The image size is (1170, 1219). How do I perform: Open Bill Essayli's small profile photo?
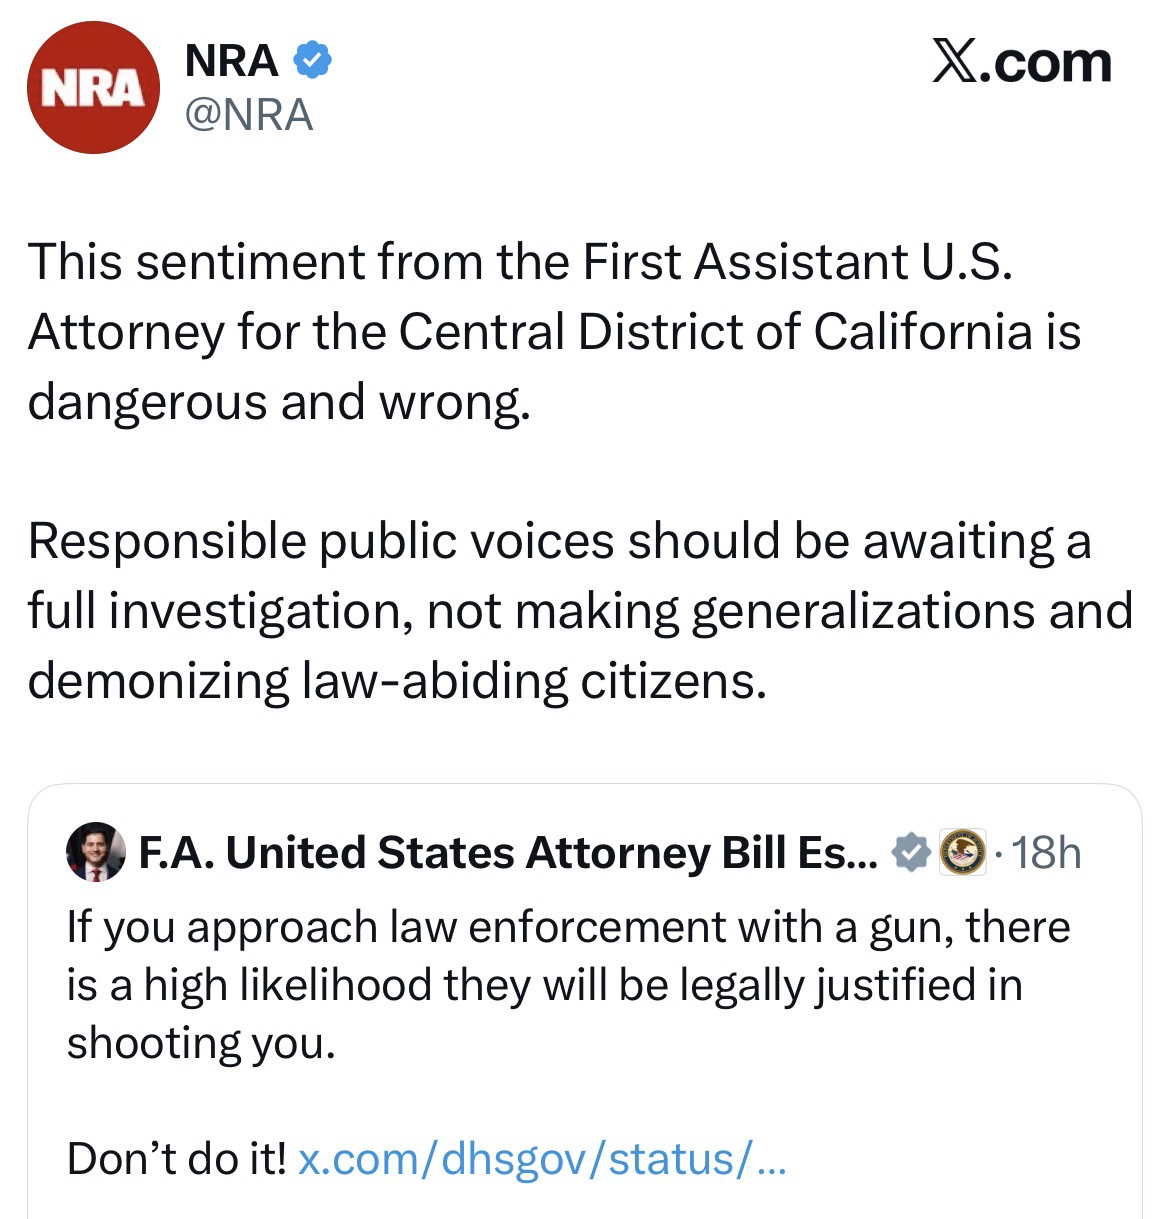pyautogui.click(x=96, y=854)
